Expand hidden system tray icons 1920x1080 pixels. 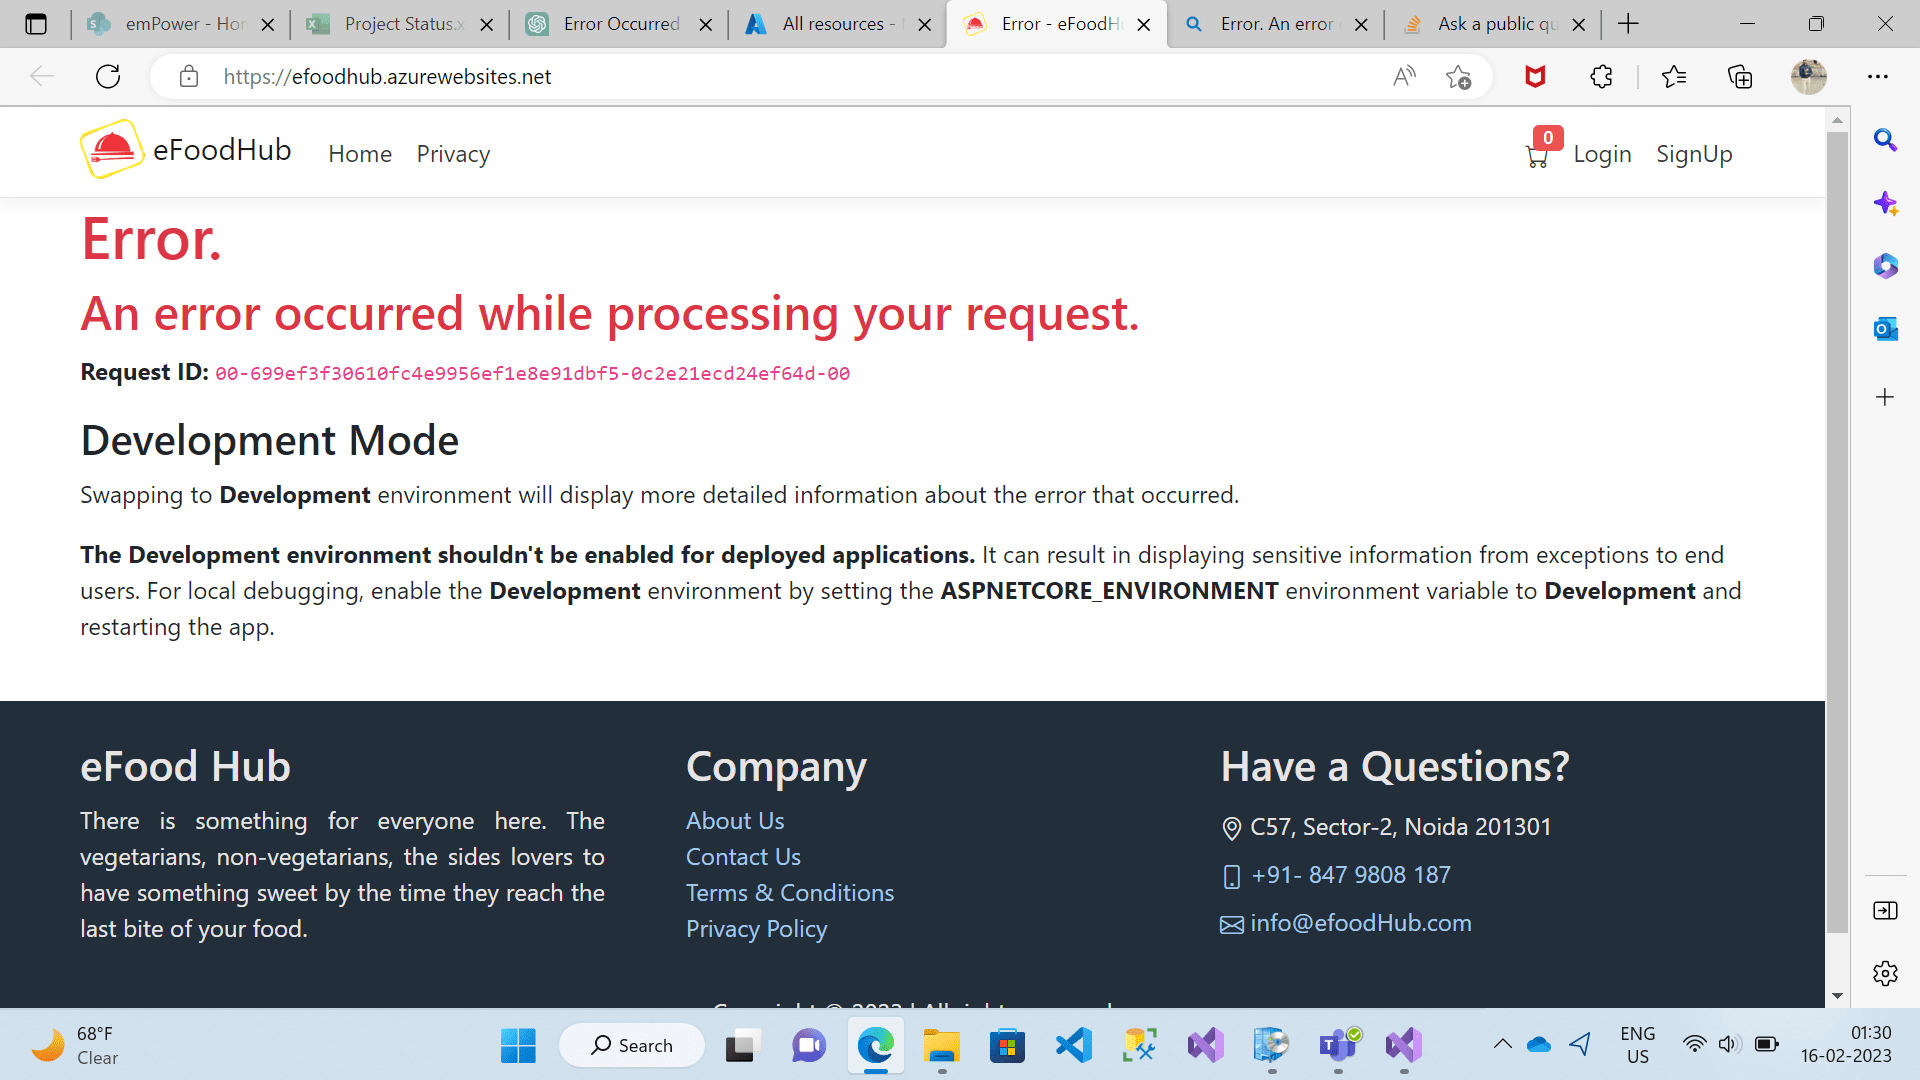(x=1502, y=1043)
